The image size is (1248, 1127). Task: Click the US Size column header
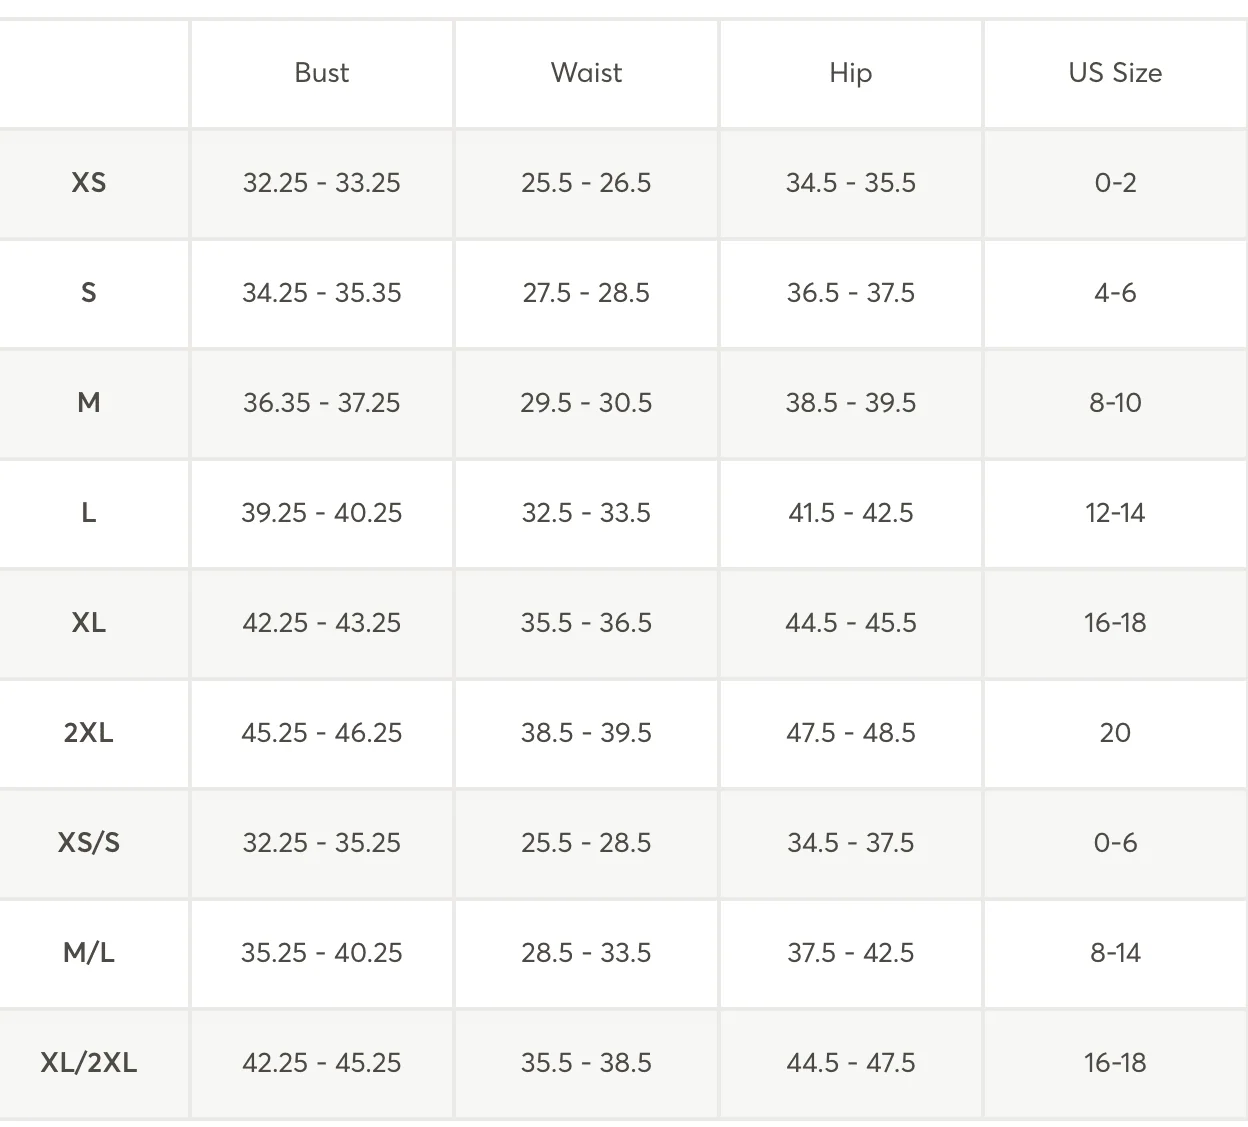tap(1115, 73)
